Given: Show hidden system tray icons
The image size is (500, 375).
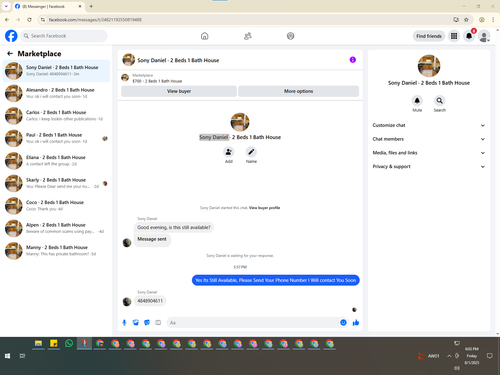Looking at the screenshot, I should point(449,356).
